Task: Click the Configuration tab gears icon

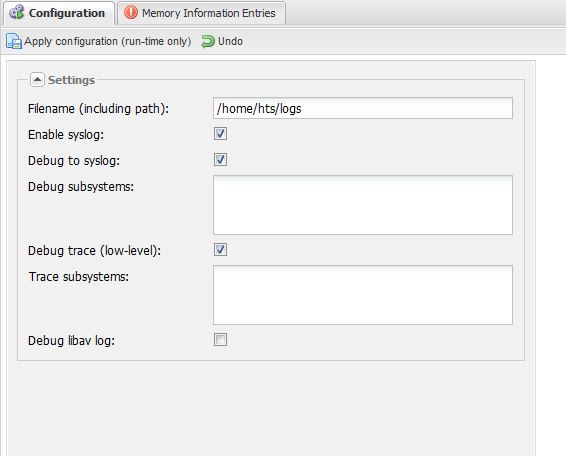Action: coord(16,13)
